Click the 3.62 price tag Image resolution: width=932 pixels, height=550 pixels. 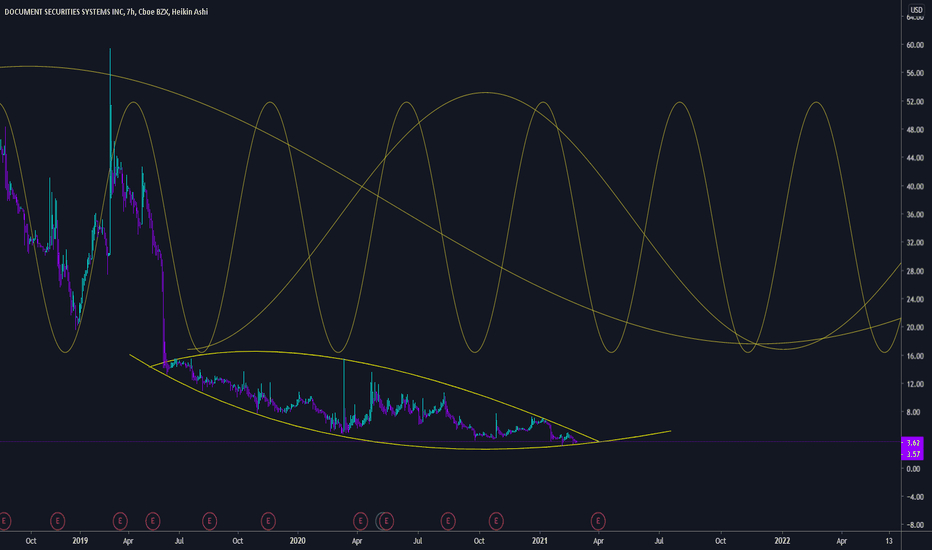coord(912,443)
